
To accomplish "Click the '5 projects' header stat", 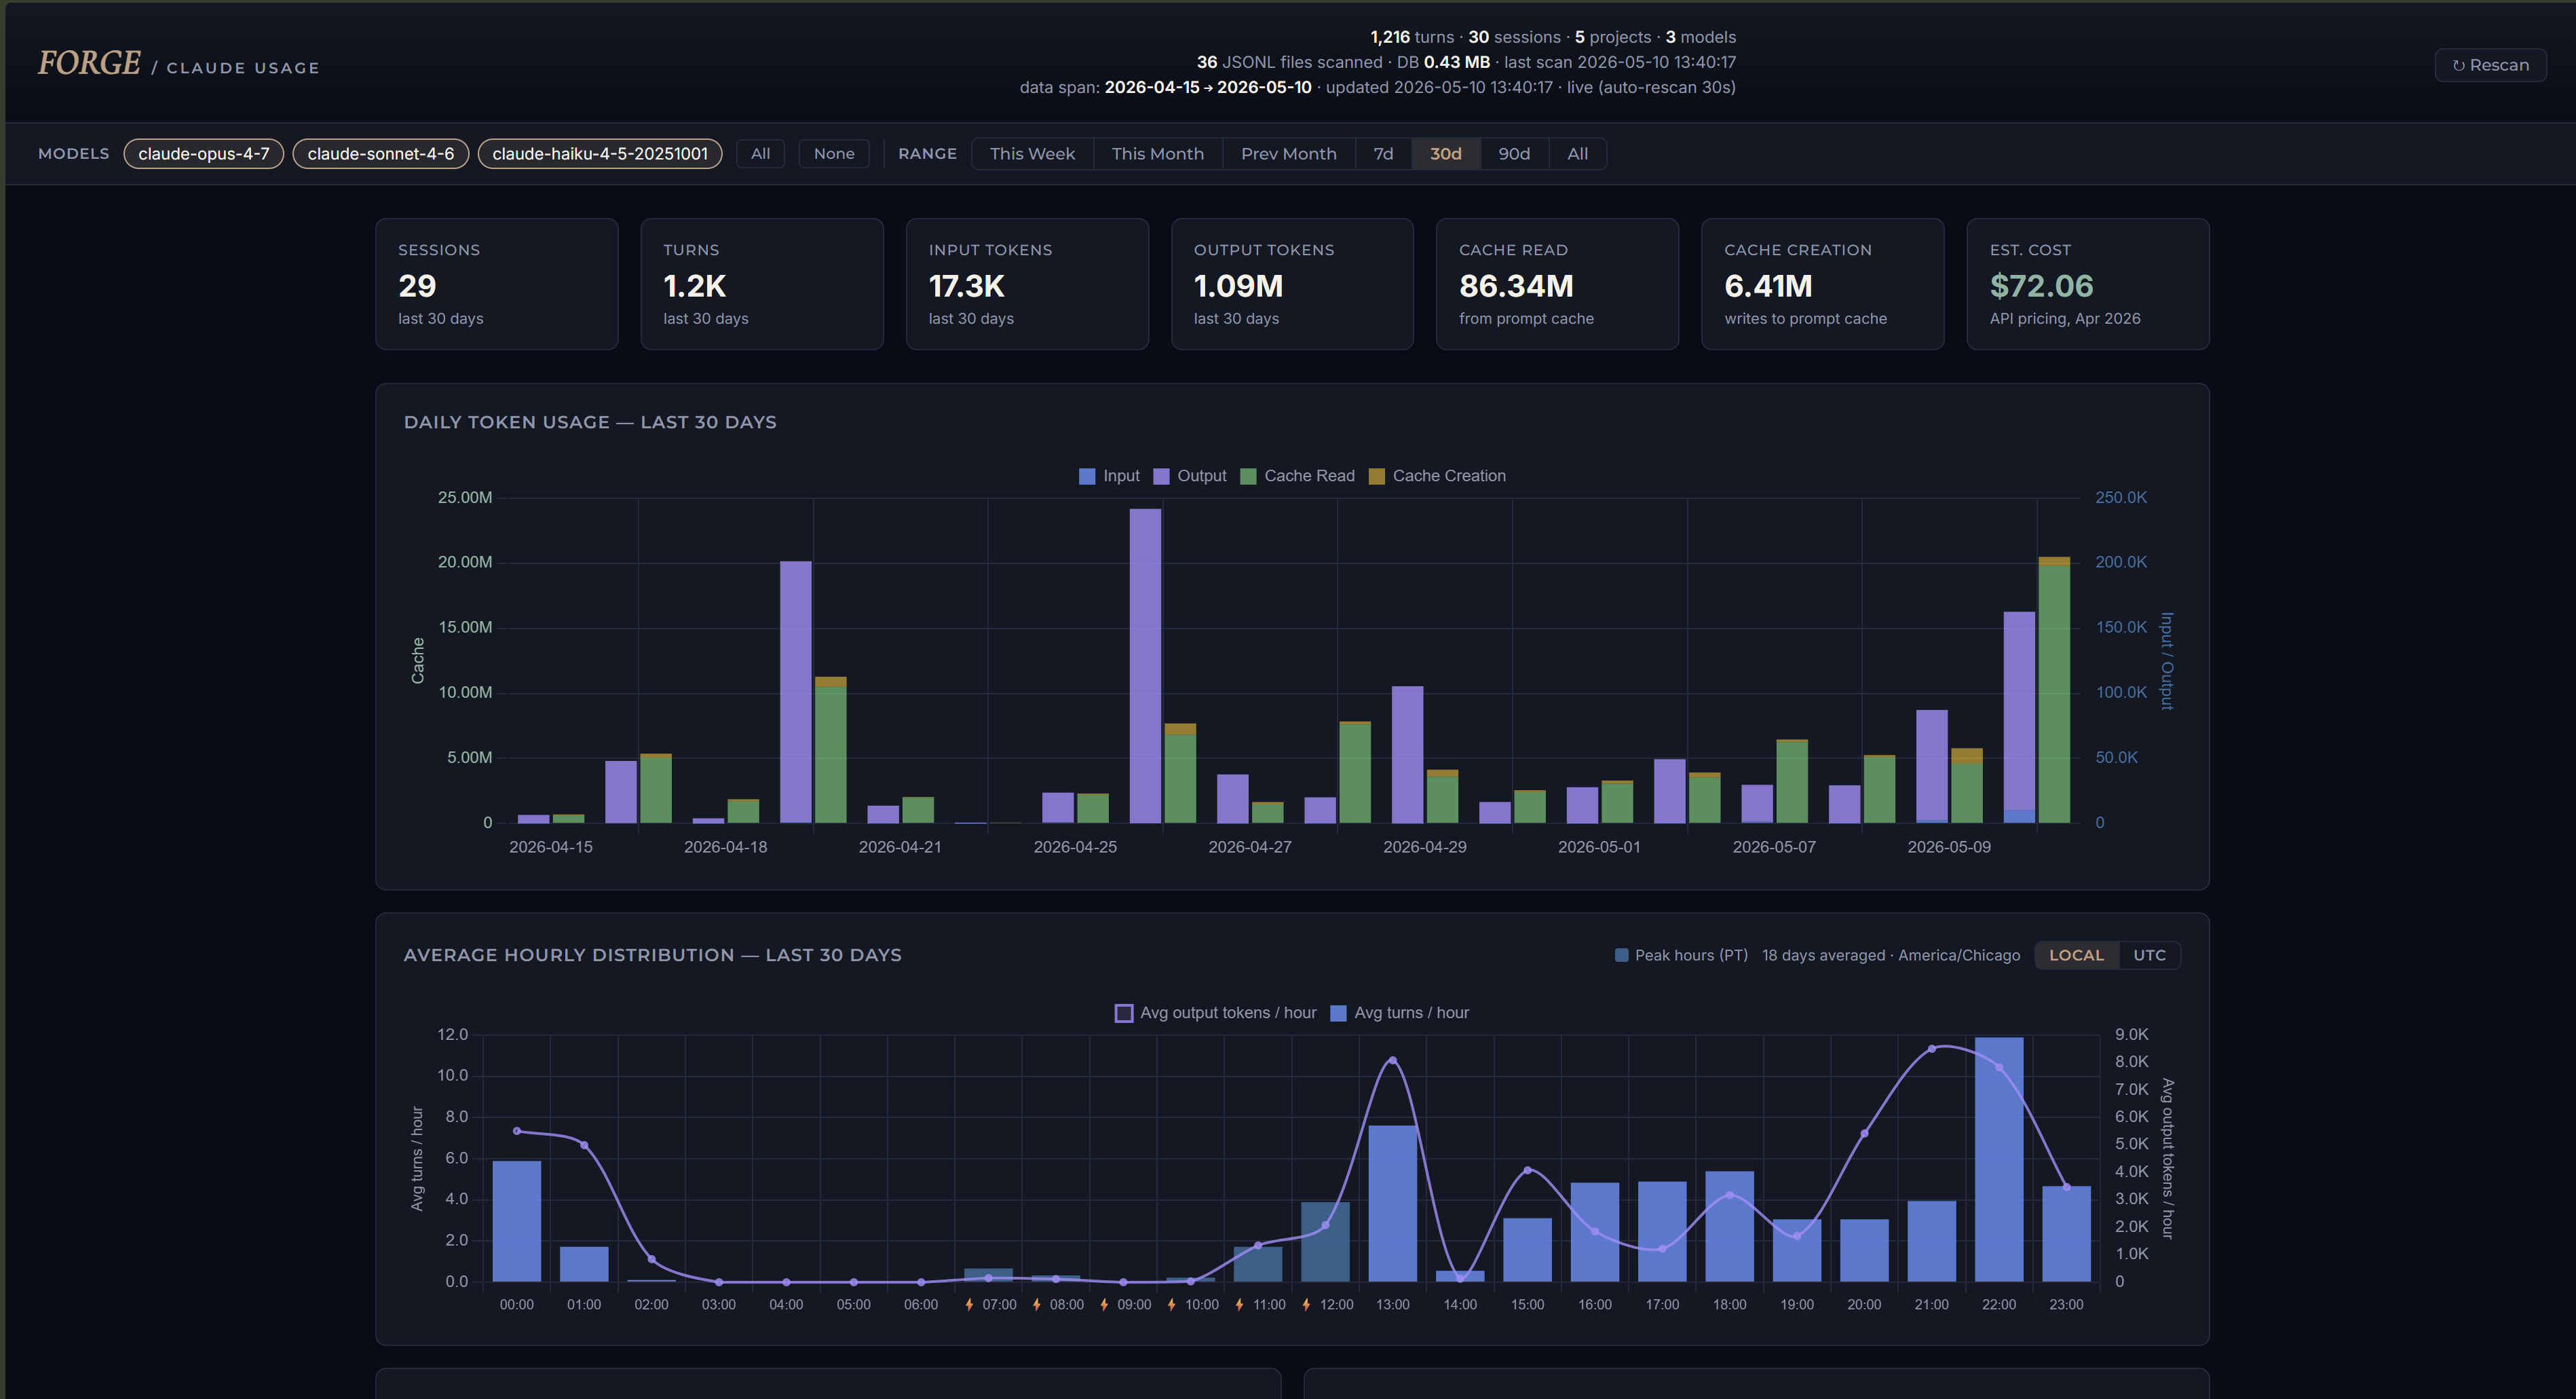I will coord(1613,37).
